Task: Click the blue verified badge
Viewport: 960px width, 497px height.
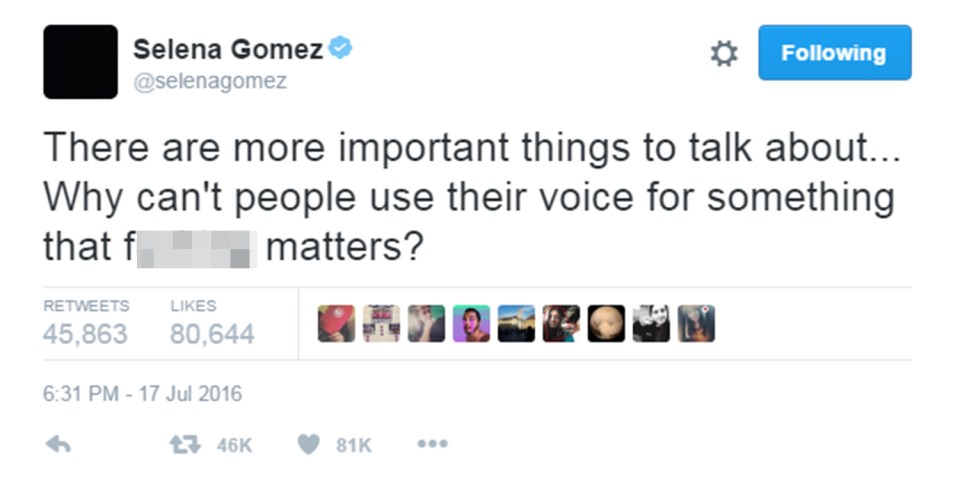Action: coord(340,48)
